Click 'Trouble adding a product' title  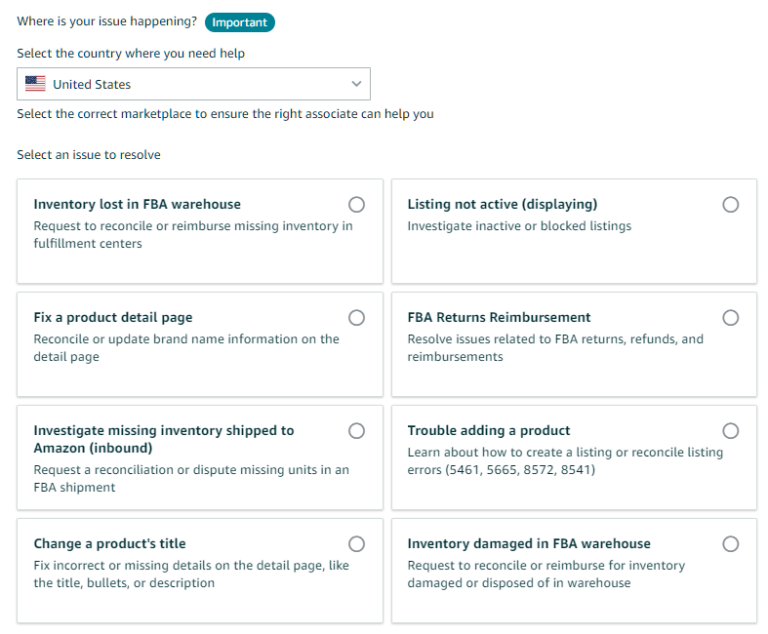(x=489, y=431)
